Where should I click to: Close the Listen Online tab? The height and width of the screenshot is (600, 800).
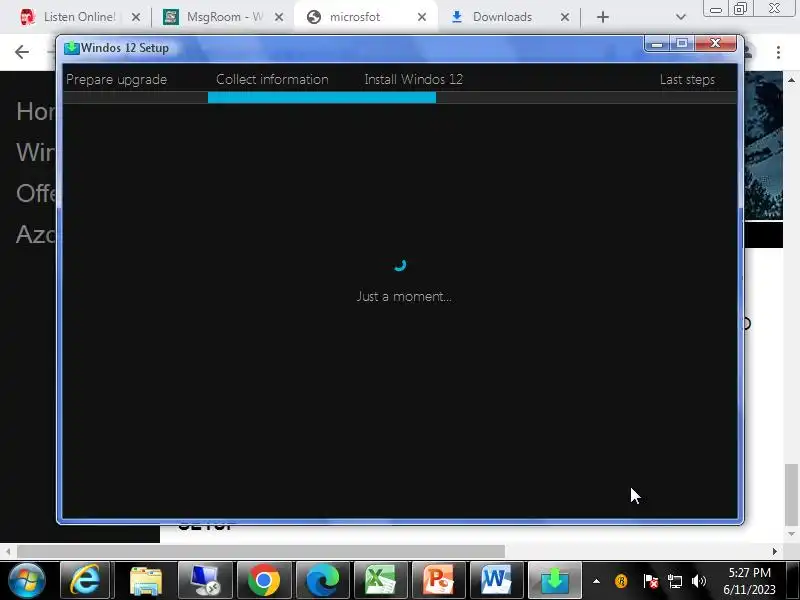coord(136,17)
